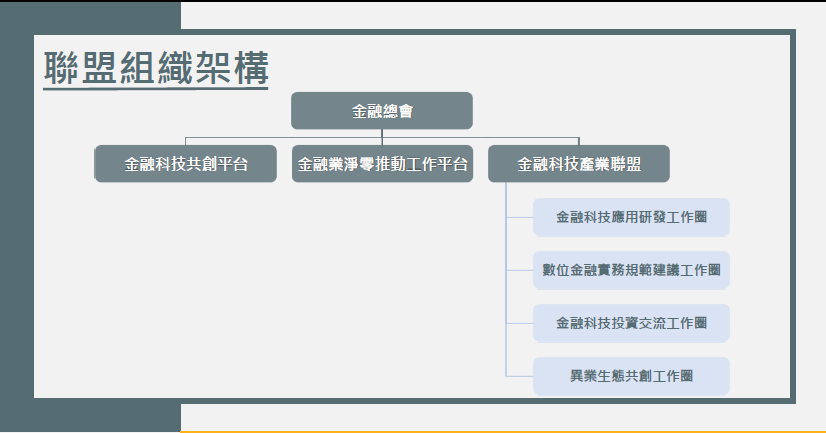Select the 金融總會 top box
Screen dimensions: 826x433
tap(382, 111)
